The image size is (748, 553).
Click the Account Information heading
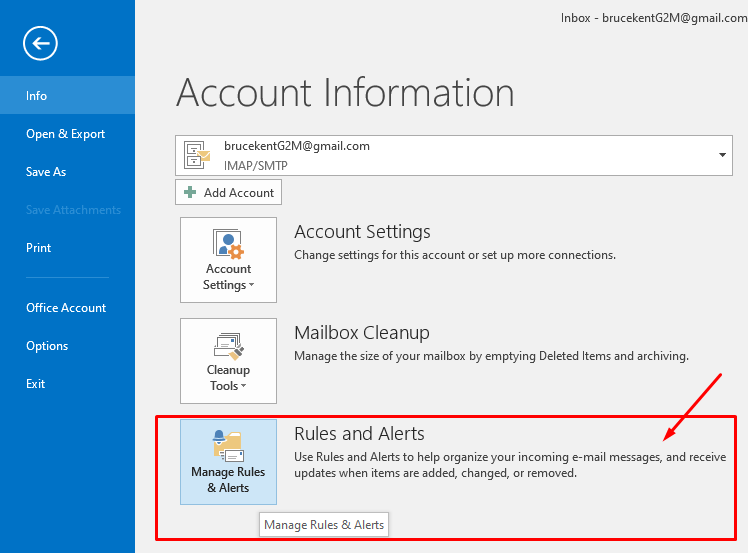(345, 93)
